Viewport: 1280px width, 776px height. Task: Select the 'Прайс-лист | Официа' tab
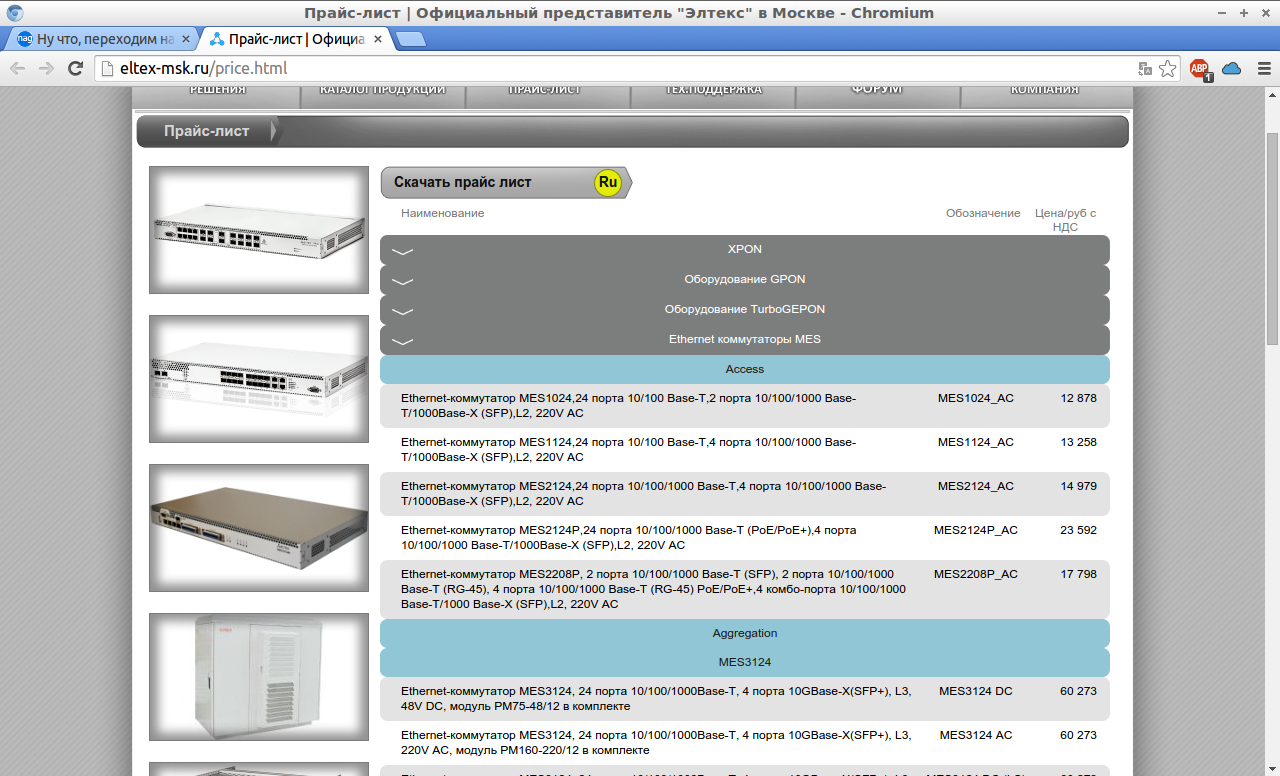pyautogui.click(x=294, y=40)
